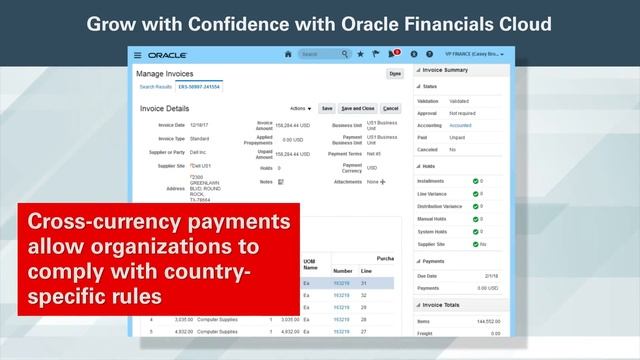This screenshot has width=640, height=360.
Task: Open notifications bell icon
Action: click(392, 54)
